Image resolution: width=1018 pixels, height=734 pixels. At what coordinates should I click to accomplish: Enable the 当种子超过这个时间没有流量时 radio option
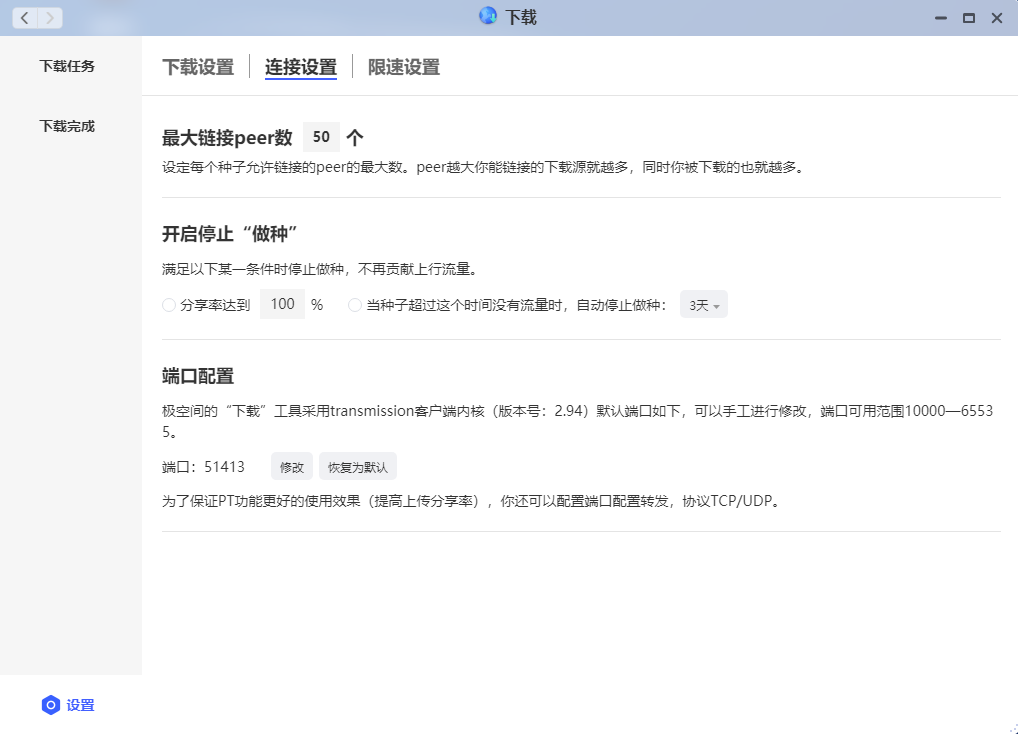coord(355,305)
